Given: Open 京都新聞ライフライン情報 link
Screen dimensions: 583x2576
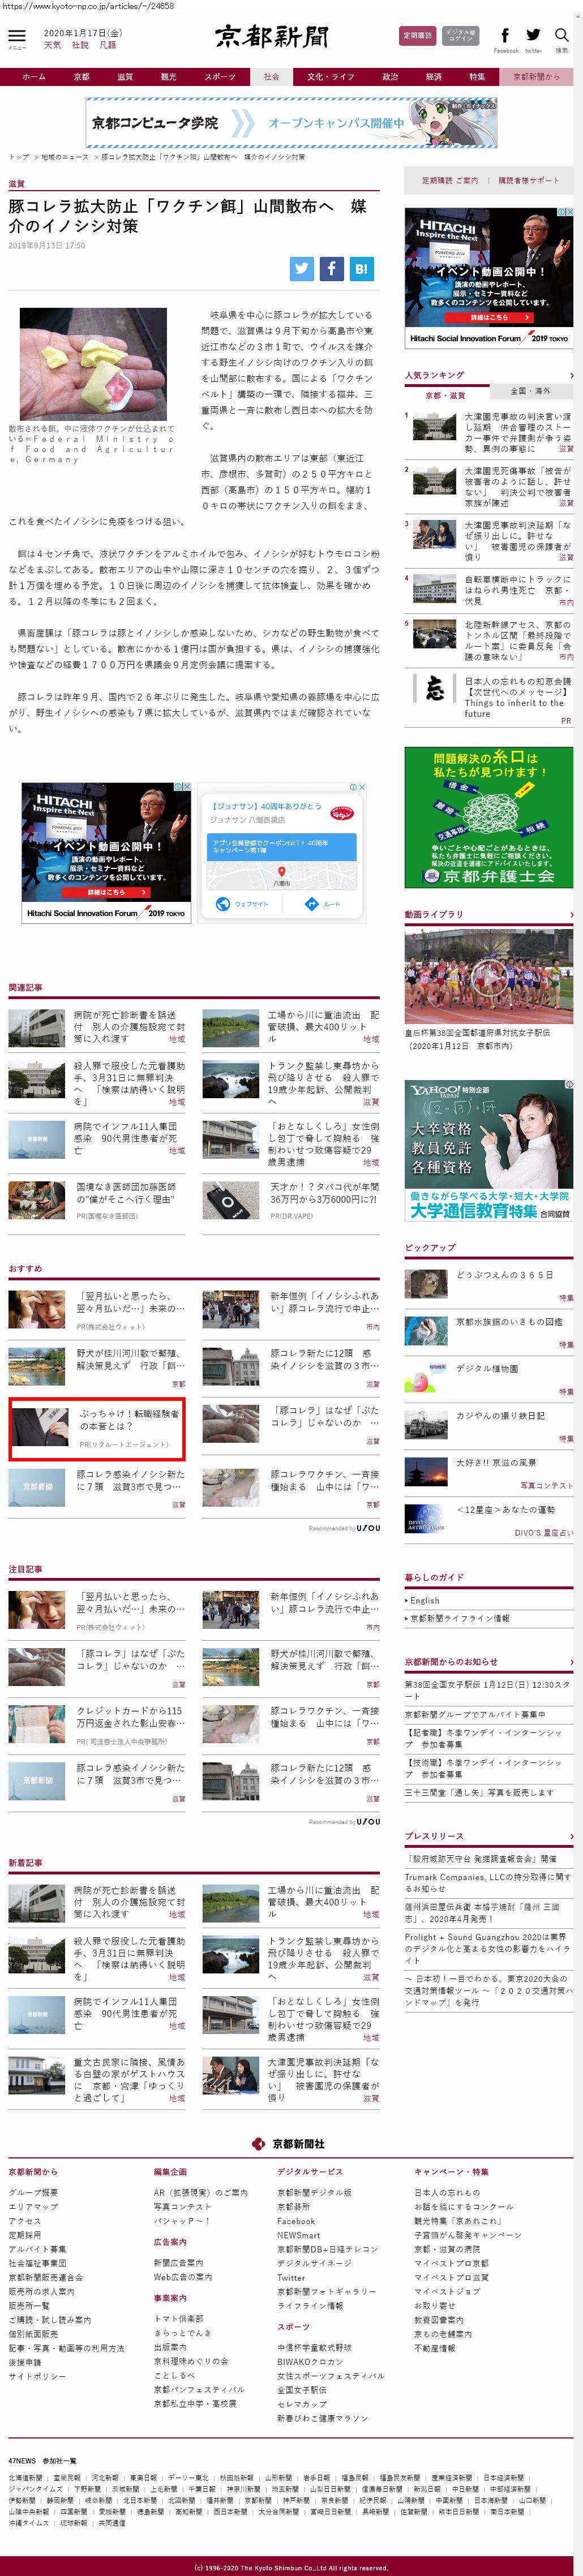Looking at the screenshot, I should coord(460,1618).
